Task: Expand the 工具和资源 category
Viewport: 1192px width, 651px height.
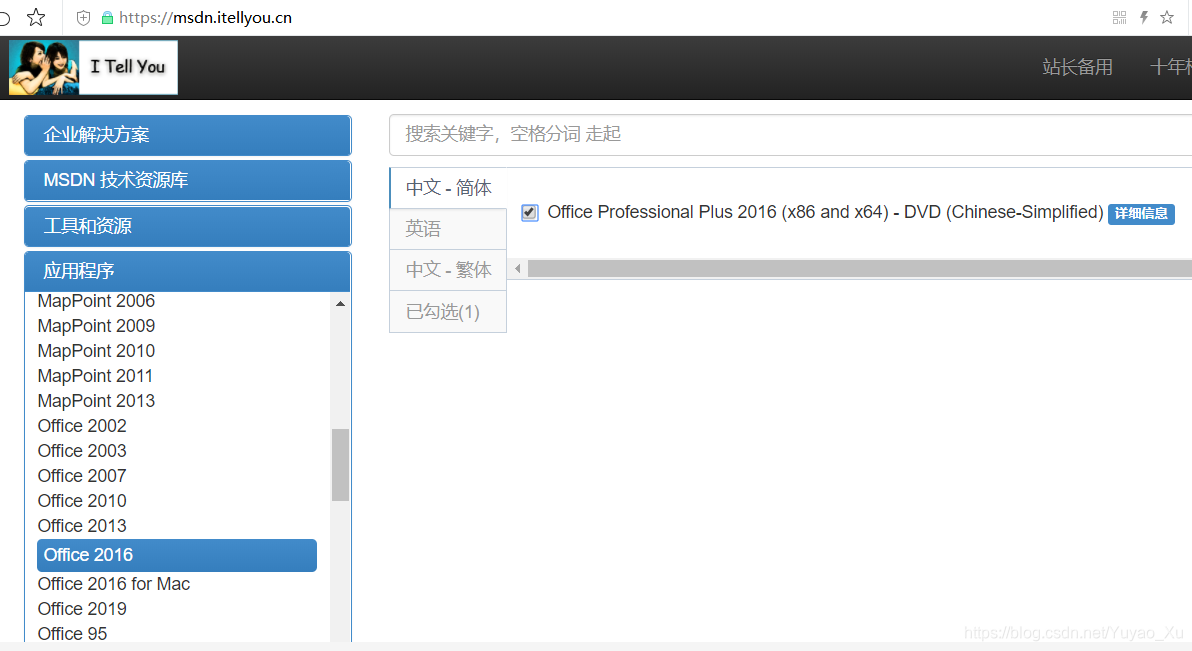Action: point(188,226)
